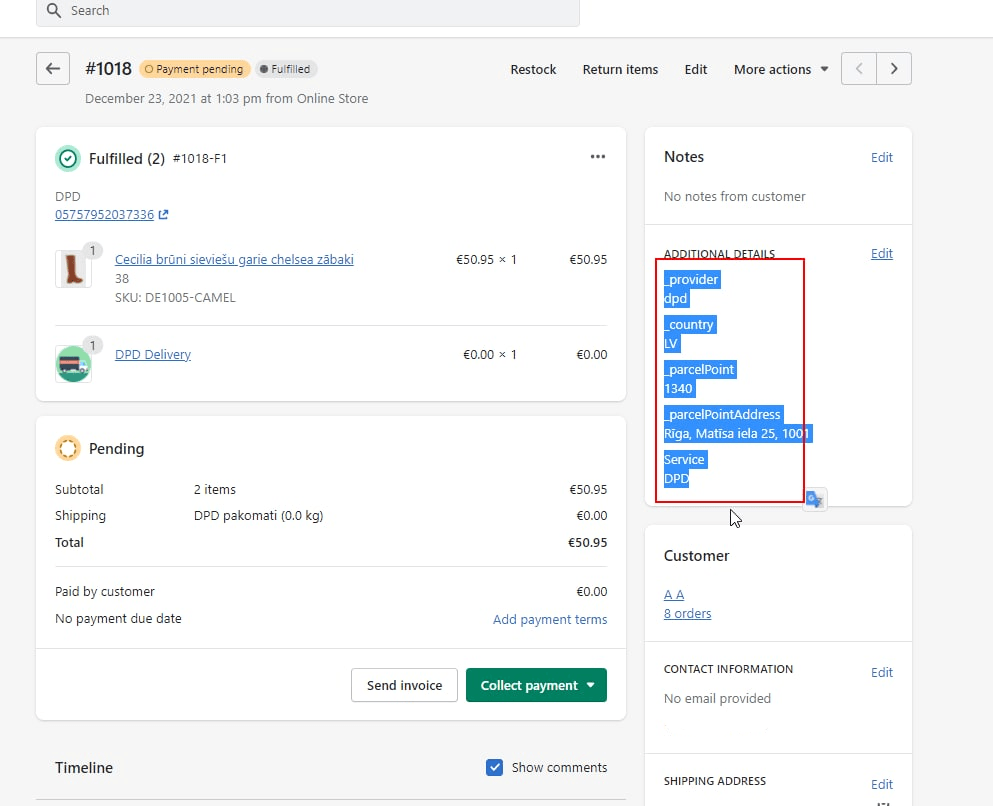This screenshot has width=993, height=806.
Task: Expand the More actions dropdown
Action: [781, 69]
